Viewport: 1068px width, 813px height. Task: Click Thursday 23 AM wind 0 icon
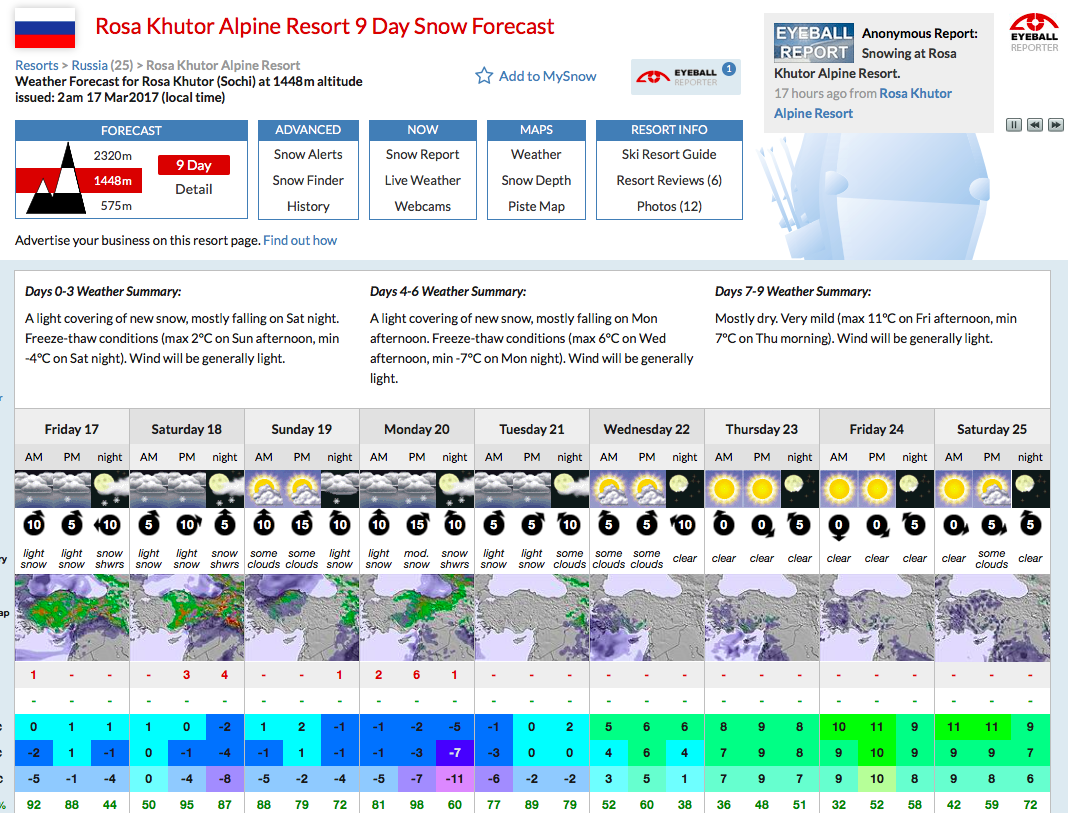tap(723, 524)
